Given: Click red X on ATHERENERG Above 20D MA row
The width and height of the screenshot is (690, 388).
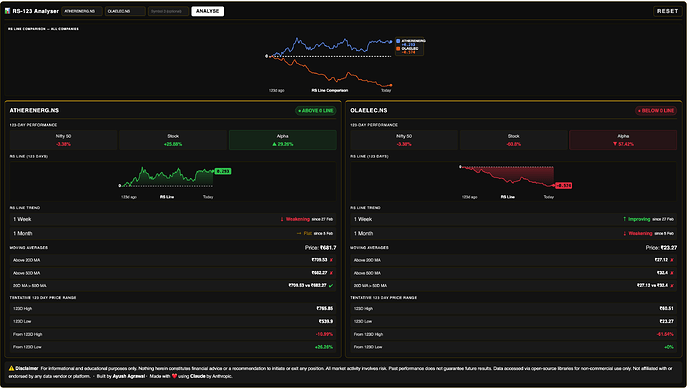Looking at the screenshot, I should 331,260.
